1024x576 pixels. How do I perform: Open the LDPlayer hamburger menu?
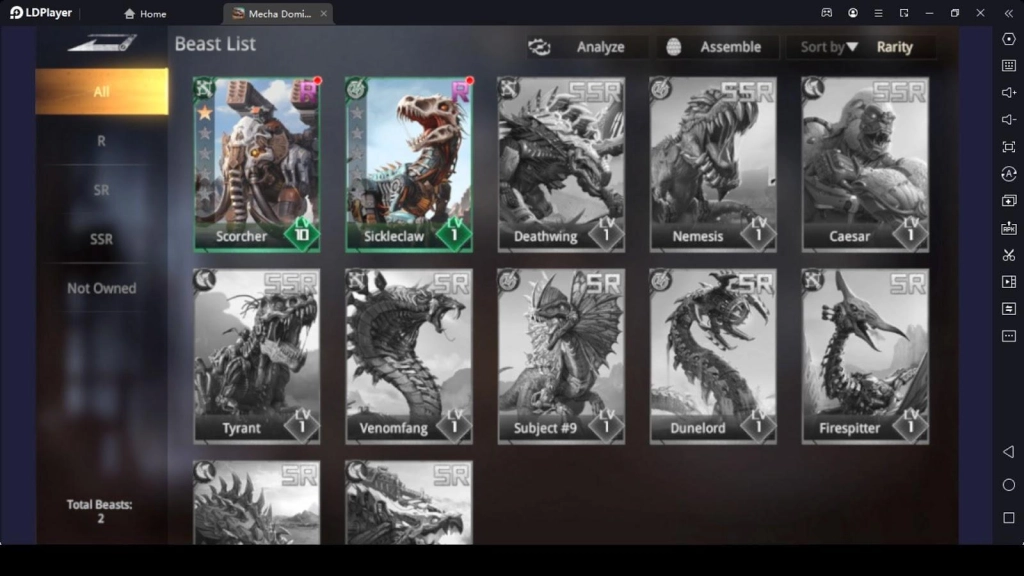pyautogui.click(x=878, y=13)
